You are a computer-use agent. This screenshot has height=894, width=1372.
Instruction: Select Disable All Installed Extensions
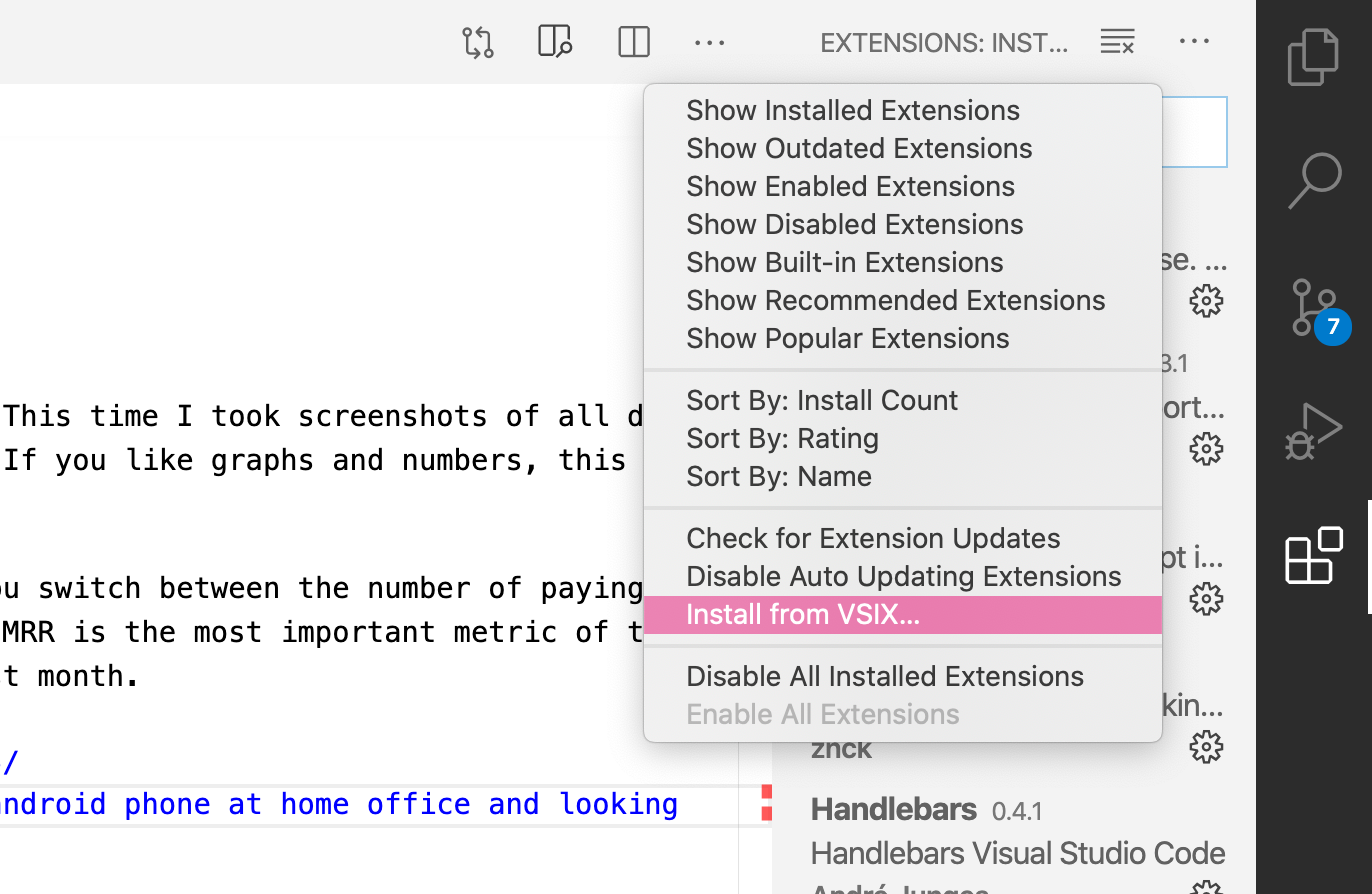click(885, 676)
